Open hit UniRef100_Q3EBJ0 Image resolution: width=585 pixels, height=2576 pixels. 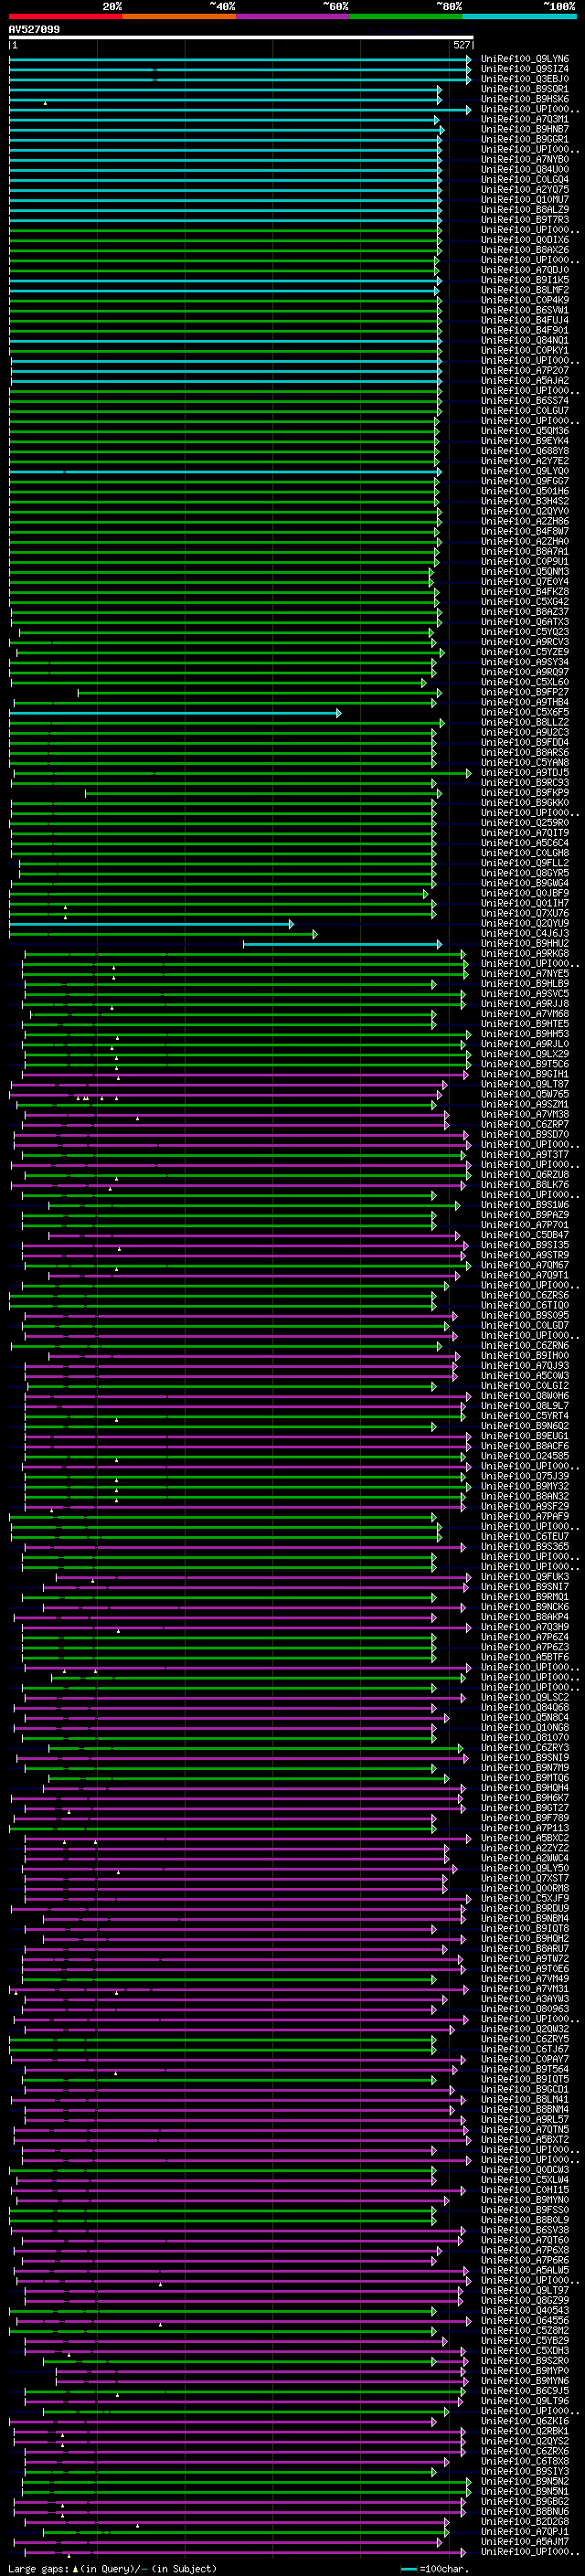click(x=525, y=79)
